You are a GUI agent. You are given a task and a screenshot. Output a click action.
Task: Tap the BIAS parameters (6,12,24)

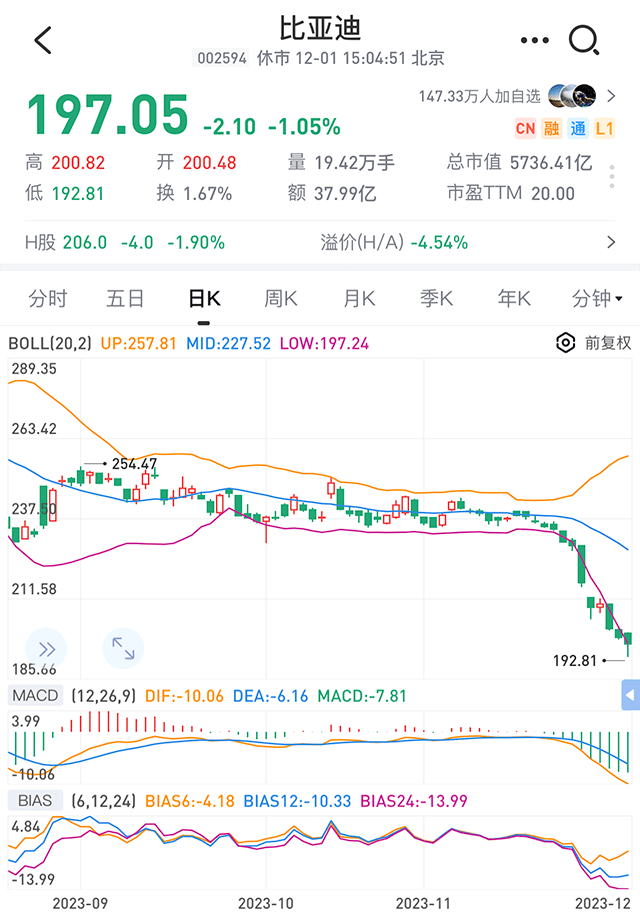[104, 801]
